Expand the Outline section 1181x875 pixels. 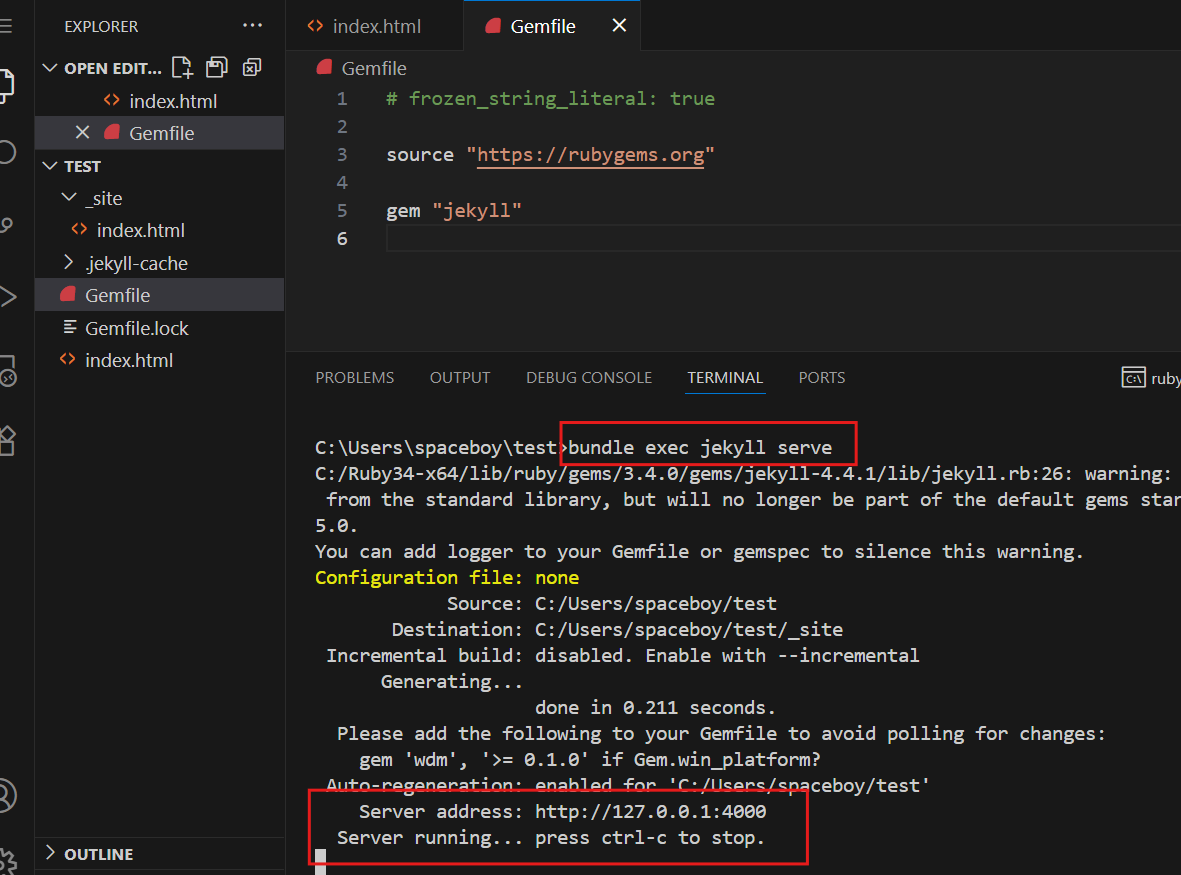click(50, 852)
